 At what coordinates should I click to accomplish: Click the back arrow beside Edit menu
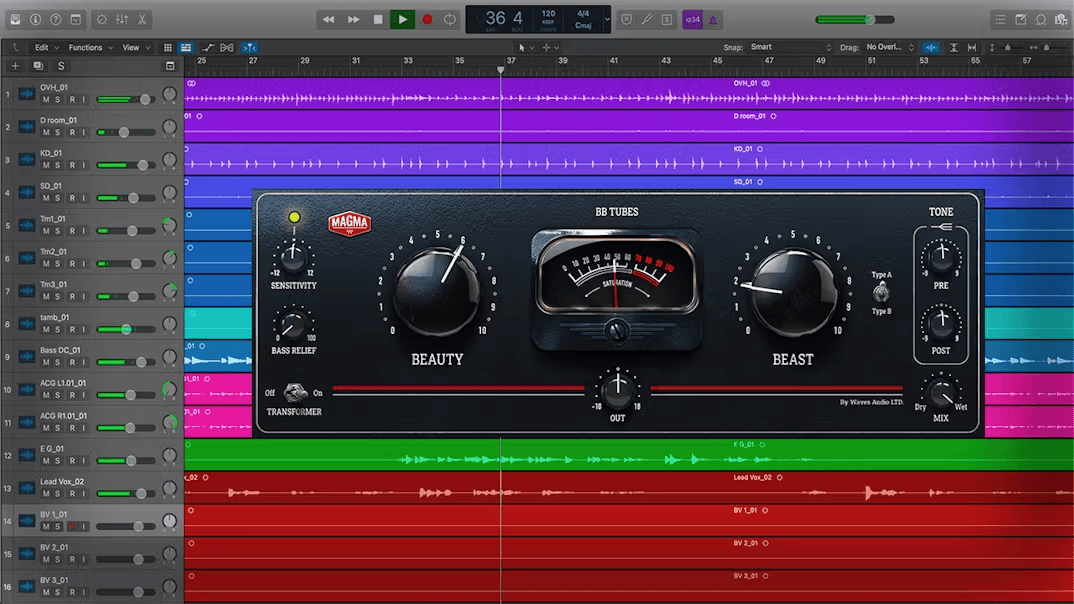(15, 47)
